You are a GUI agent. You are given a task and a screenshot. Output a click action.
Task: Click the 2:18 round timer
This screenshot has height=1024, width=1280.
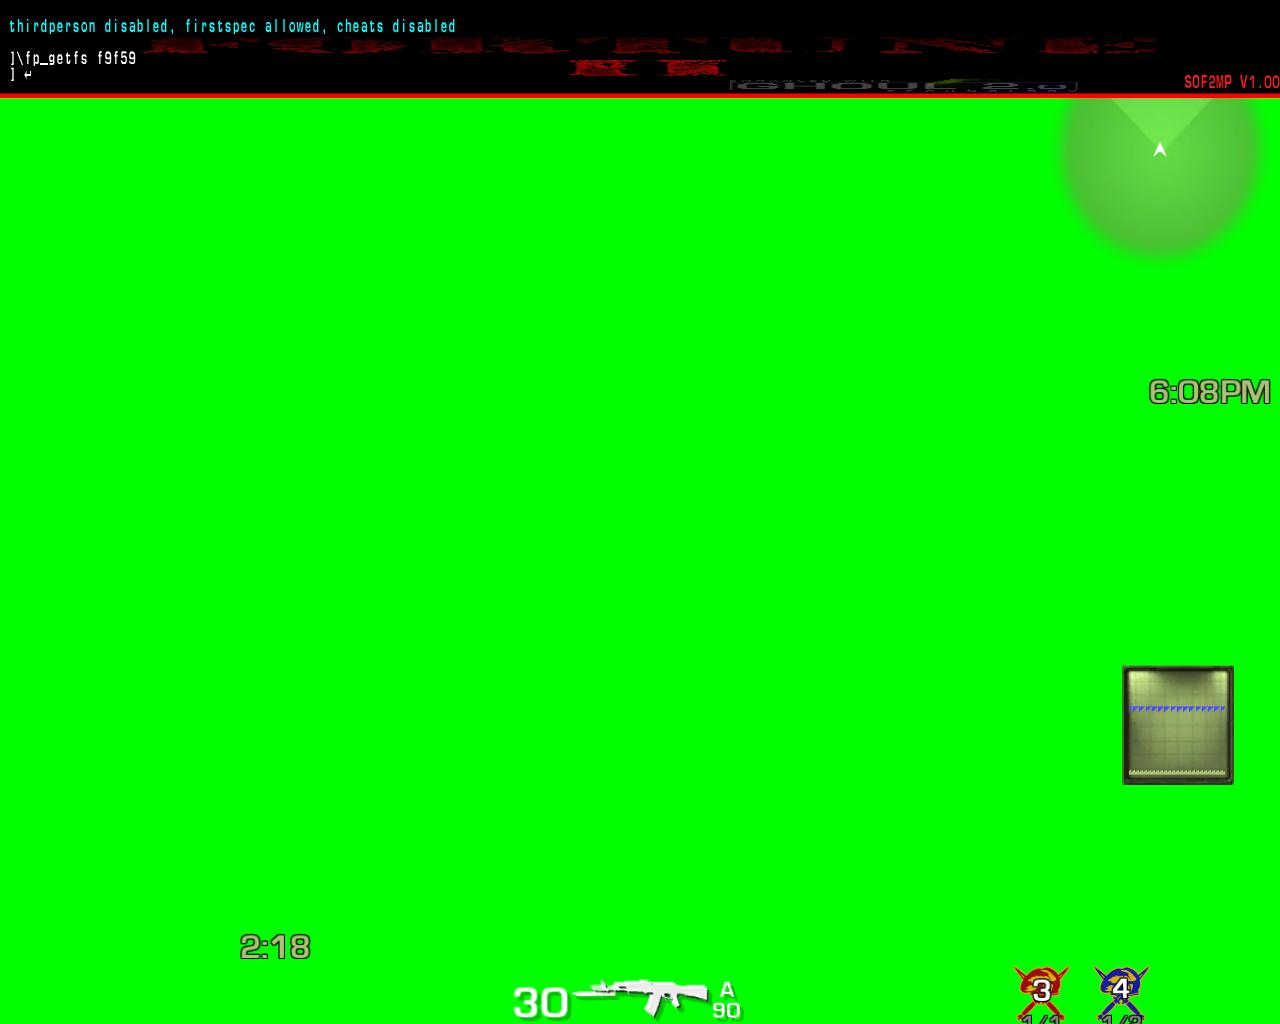275,947
